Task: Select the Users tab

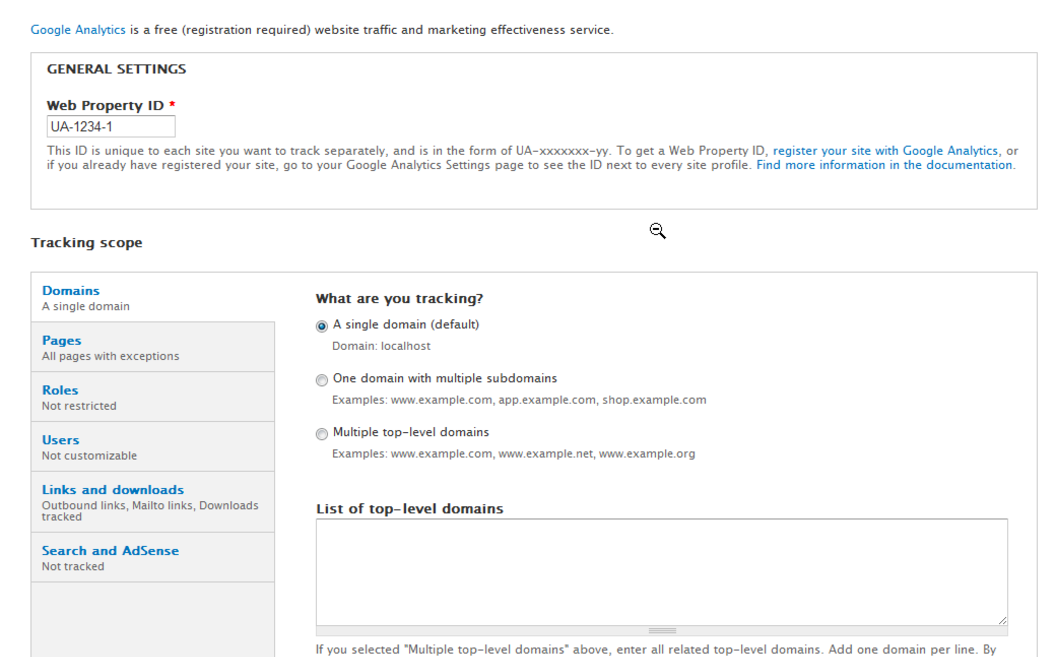Action: (x=60, y=440)
